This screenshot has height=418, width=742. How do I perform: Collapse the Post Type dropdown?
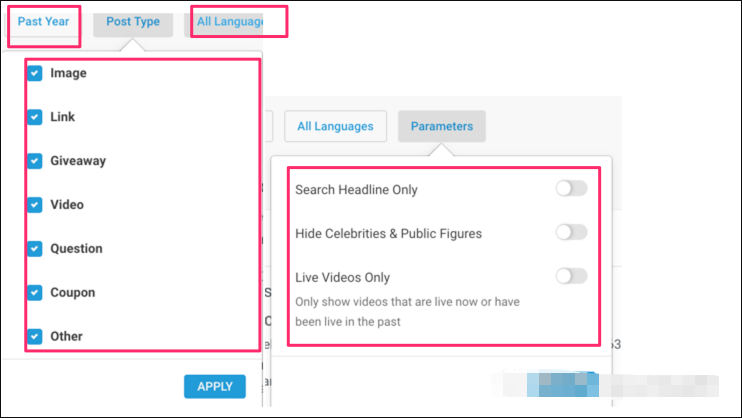[133, 21]
